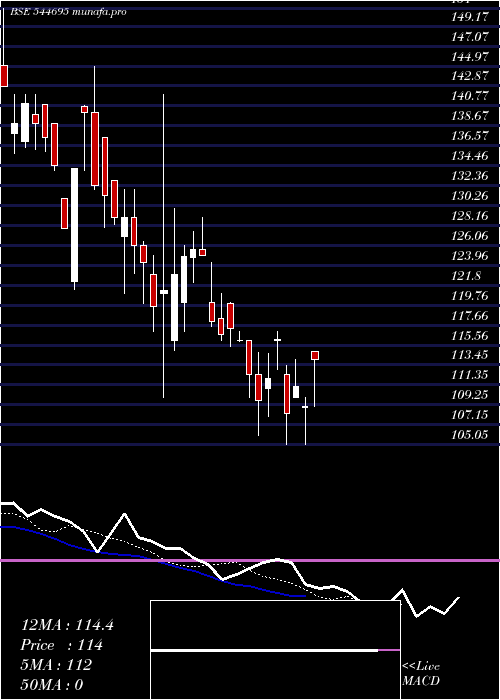
Task: Click the 144.97 price axis label
Action: click(470, 56)
